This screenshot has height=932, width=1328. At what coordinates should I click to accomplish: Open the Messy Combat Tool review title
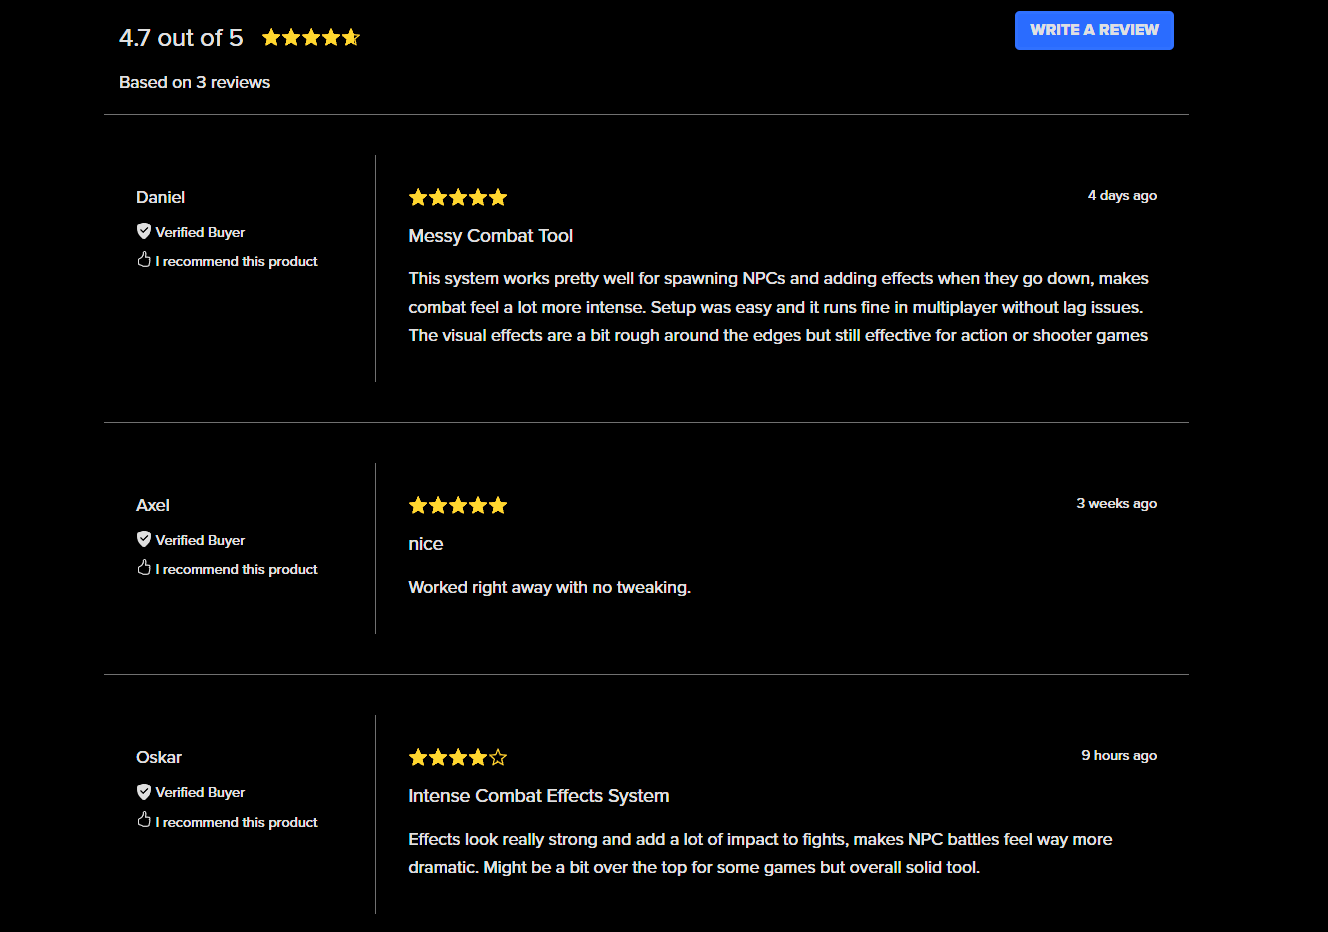tap(491, 236)
